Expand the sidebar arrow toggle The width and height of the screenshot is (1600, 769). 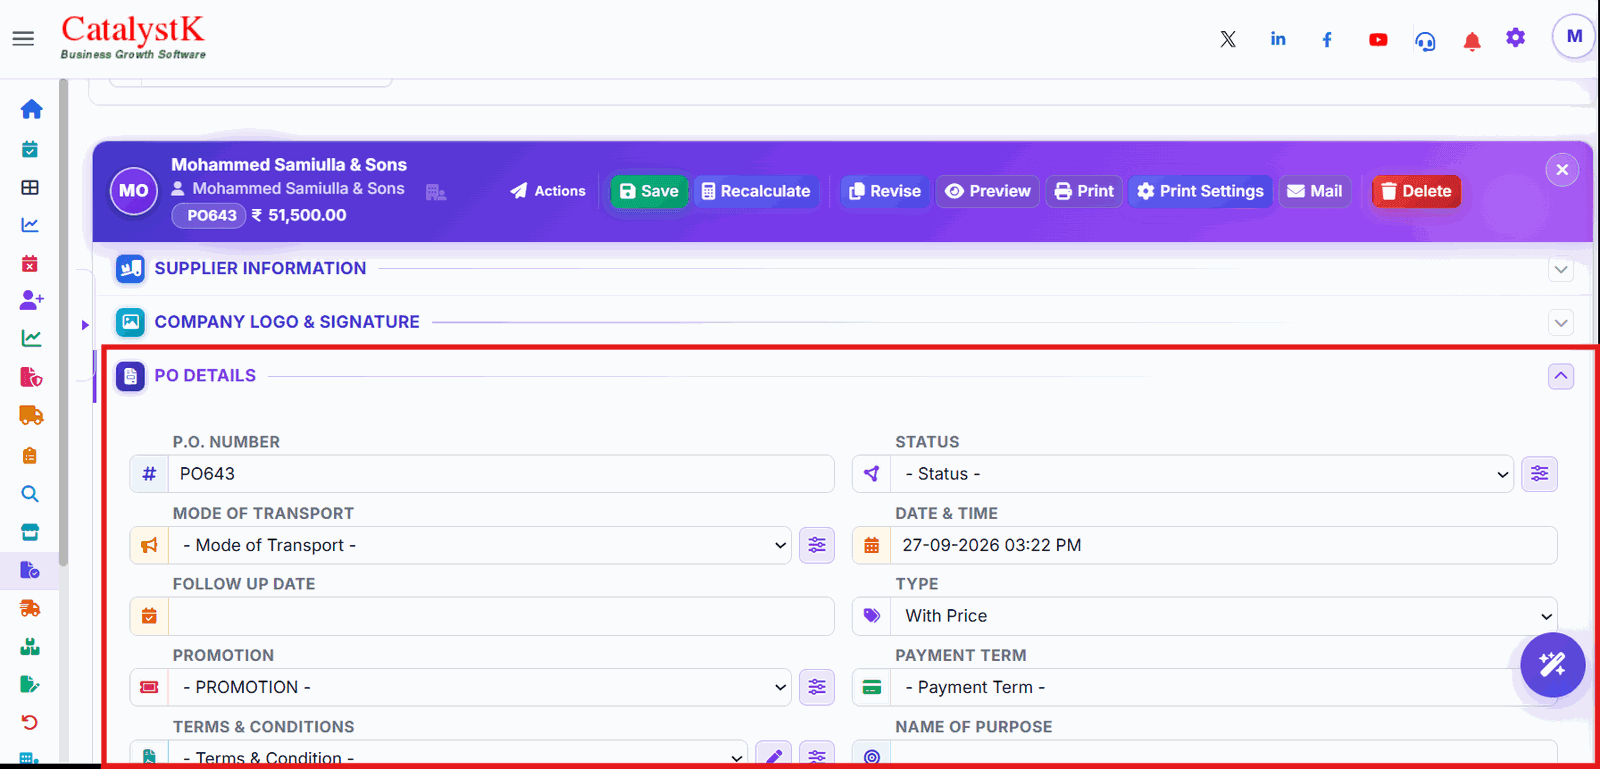85,325
